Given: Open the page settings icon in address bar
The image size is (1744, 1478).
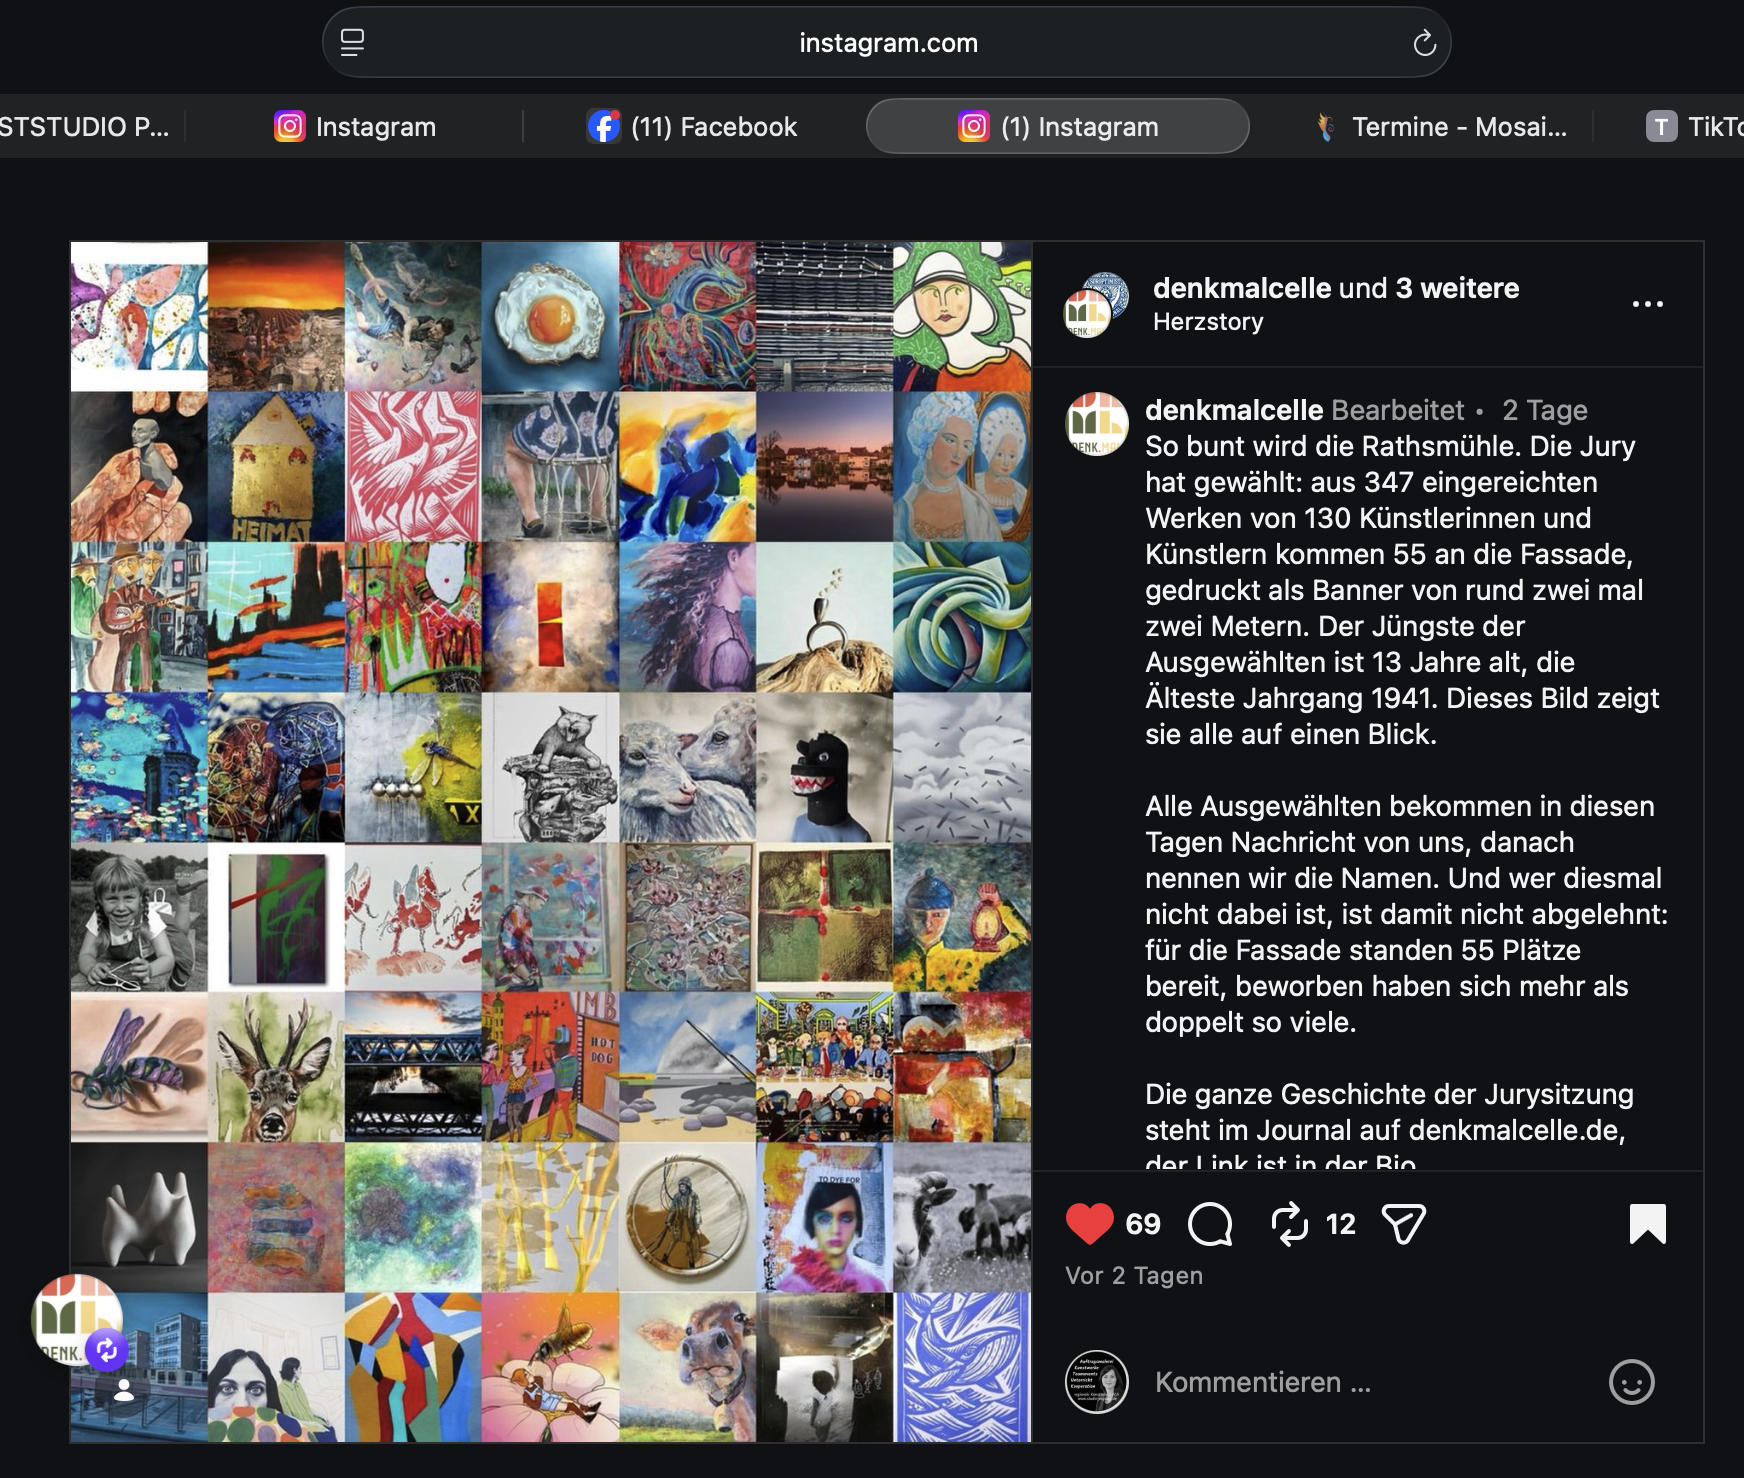Looking at the screenshot, I should pyautogui.click(x=352, y=43).
